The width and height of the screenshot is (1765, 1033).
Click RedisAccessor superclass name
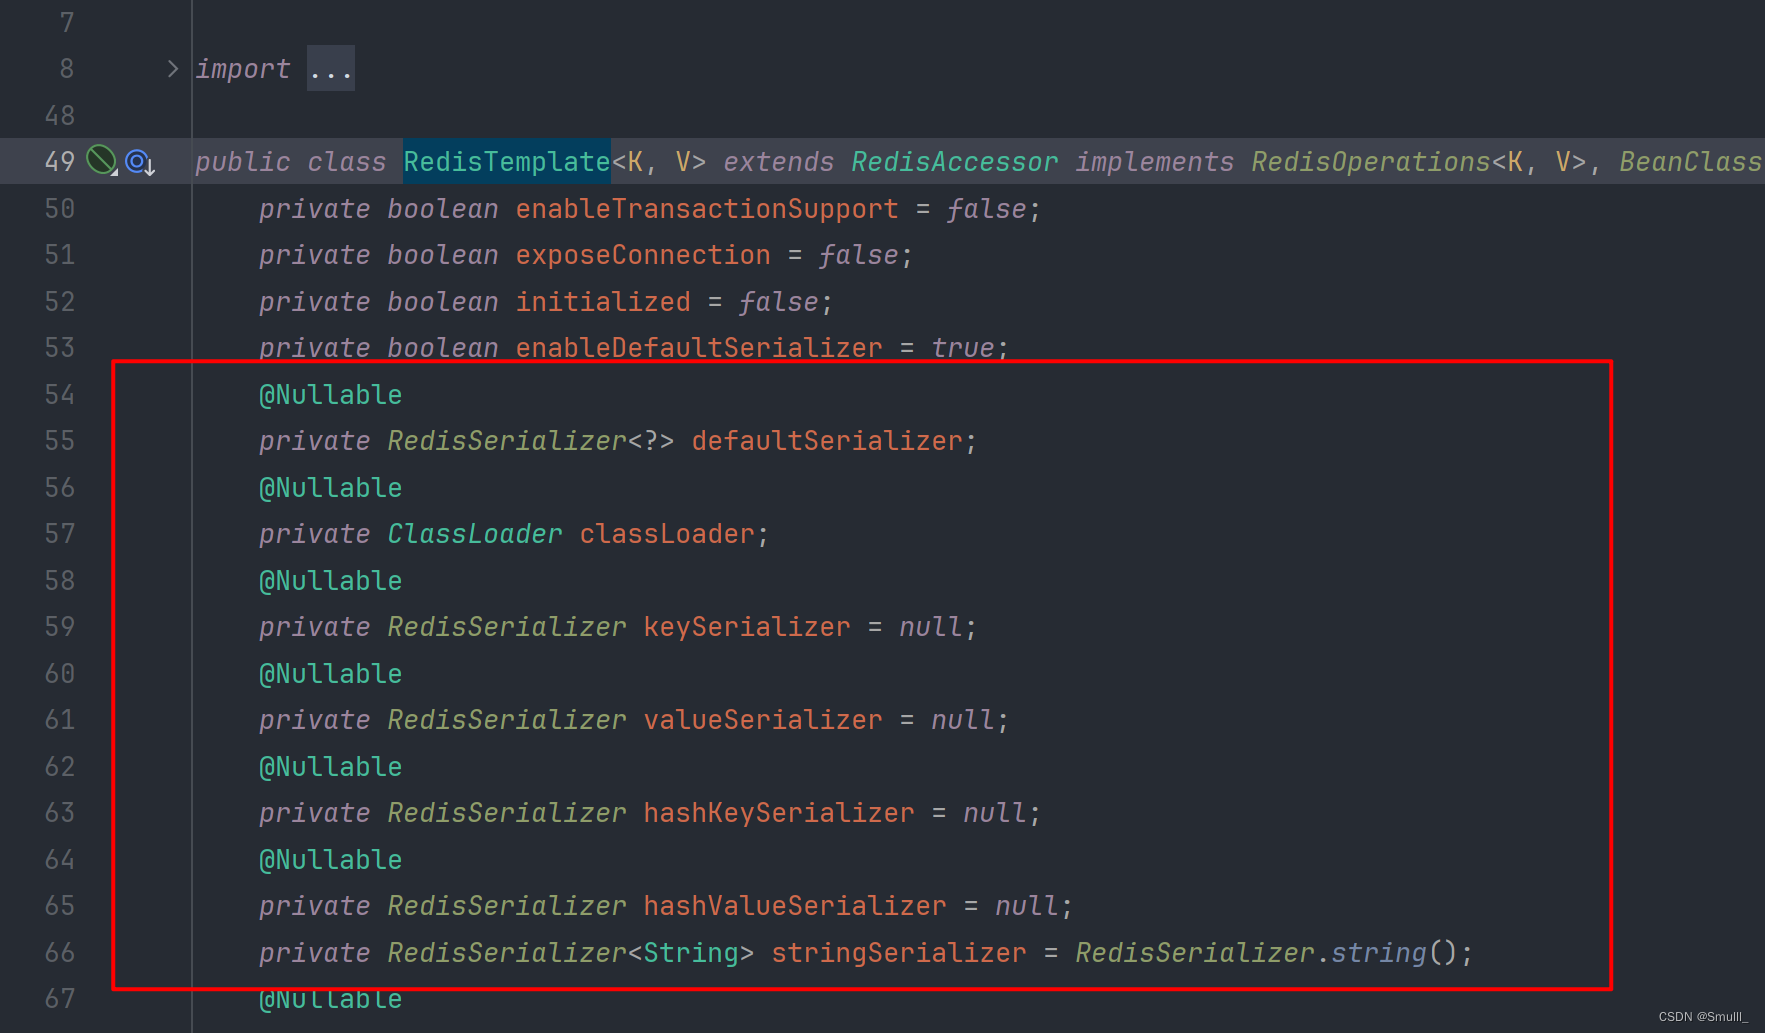(x=955, y=161)
